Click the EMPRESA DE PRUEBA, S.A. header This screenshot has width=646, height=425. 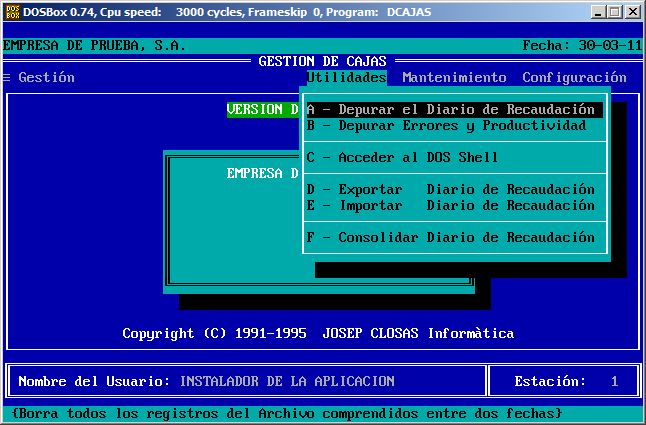click(x=94, y=45)
